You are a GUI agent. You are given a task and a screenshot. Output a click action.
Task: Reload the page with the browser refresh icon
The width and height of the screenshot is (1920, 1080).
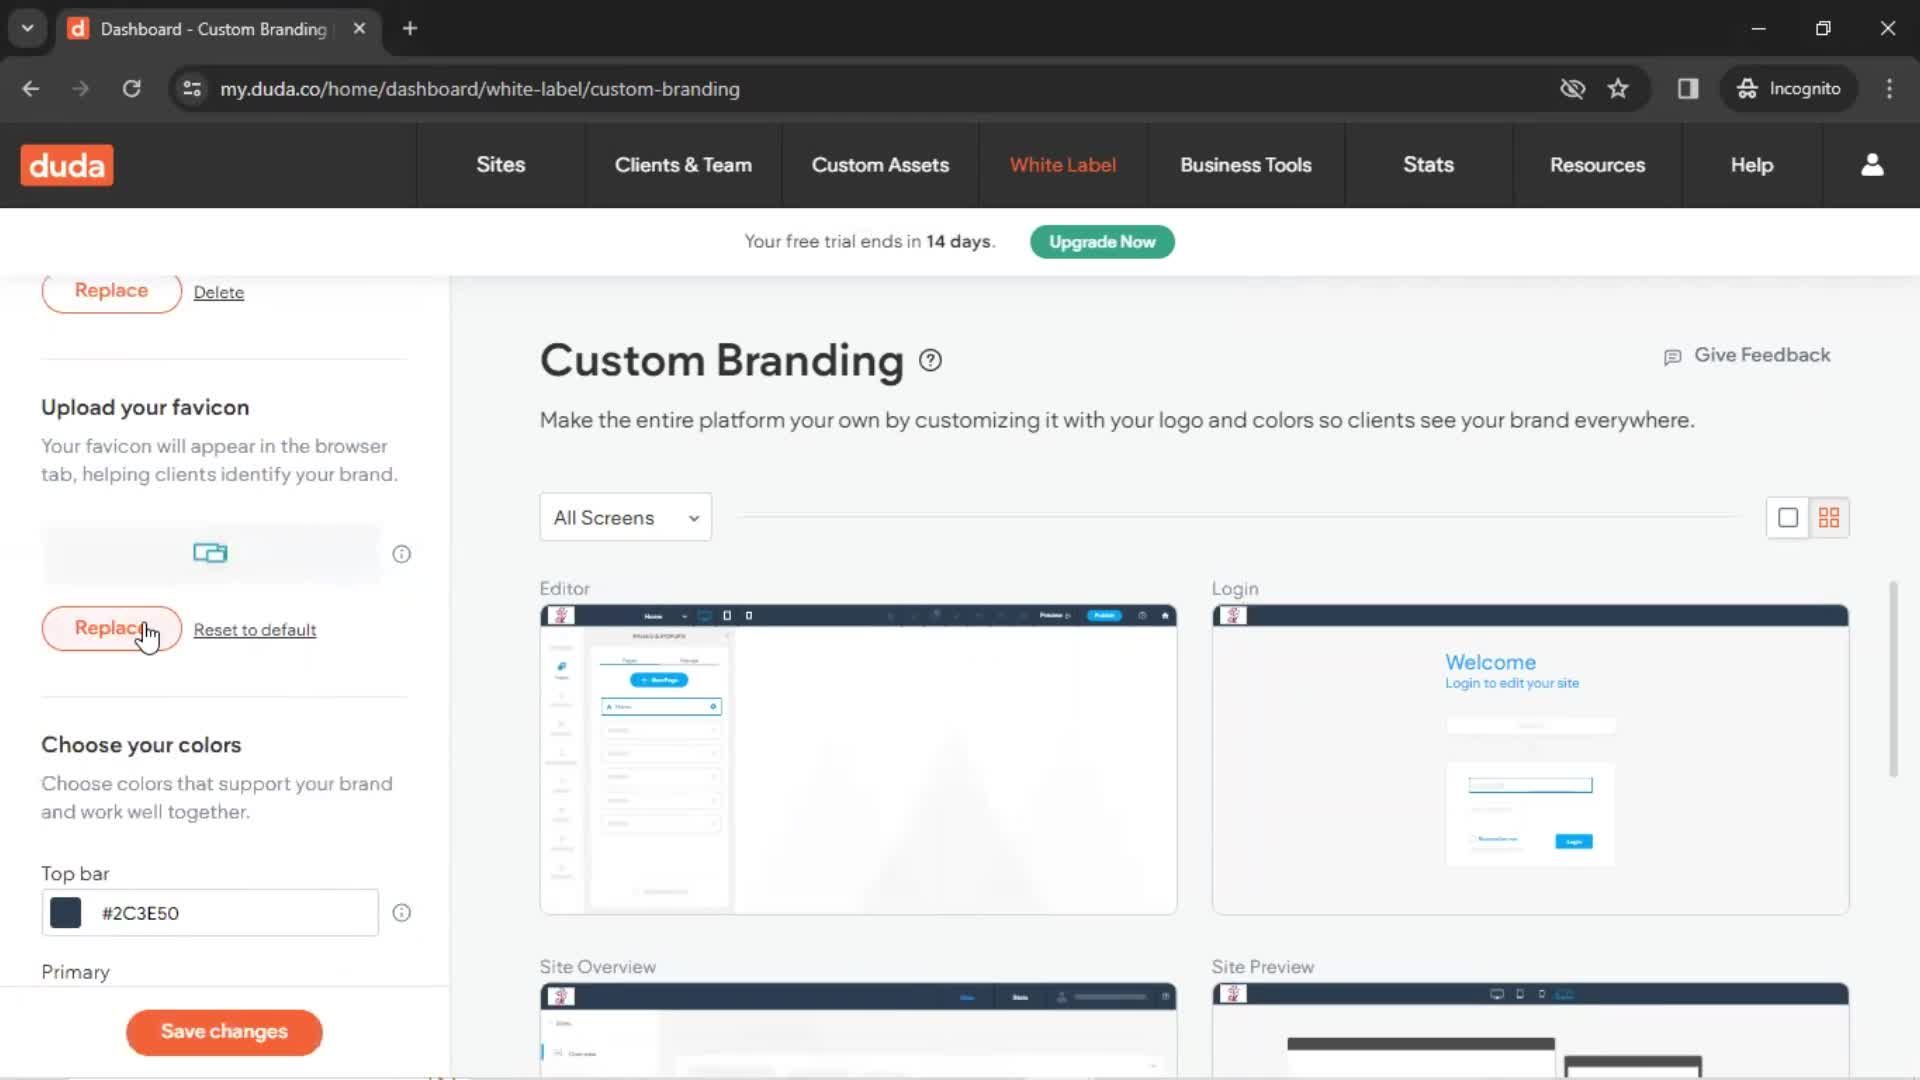pos(131,89)
